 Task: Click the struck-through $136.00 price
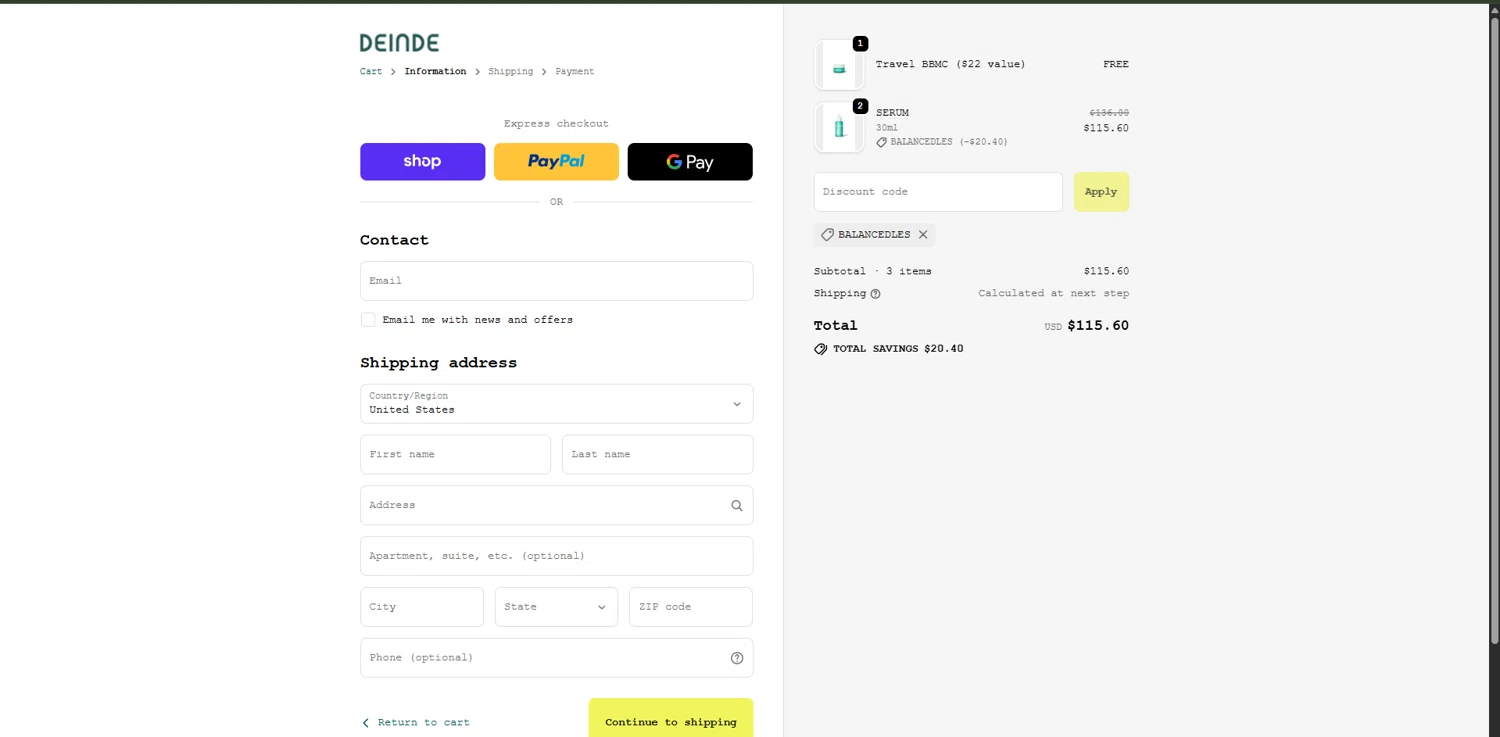pos(1109,113)
